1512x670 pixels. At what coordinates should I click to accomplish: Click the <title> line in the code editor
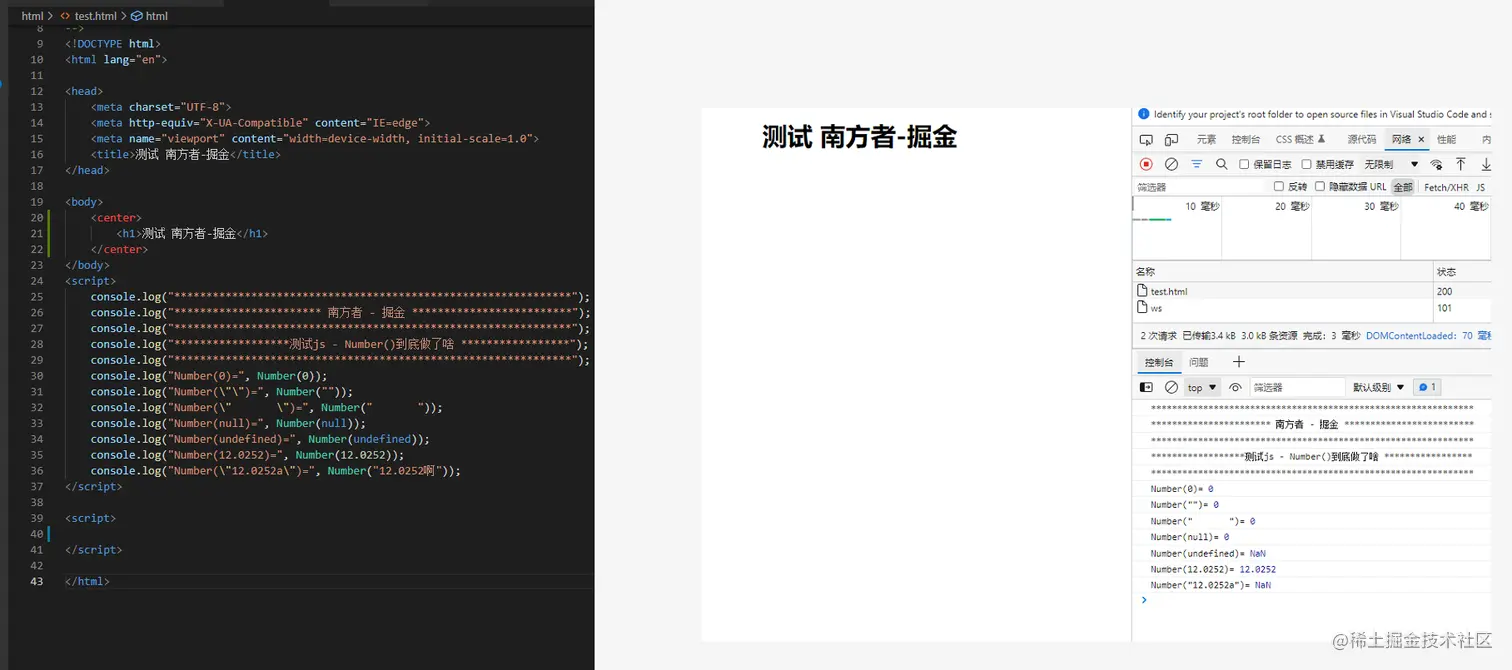185,154
